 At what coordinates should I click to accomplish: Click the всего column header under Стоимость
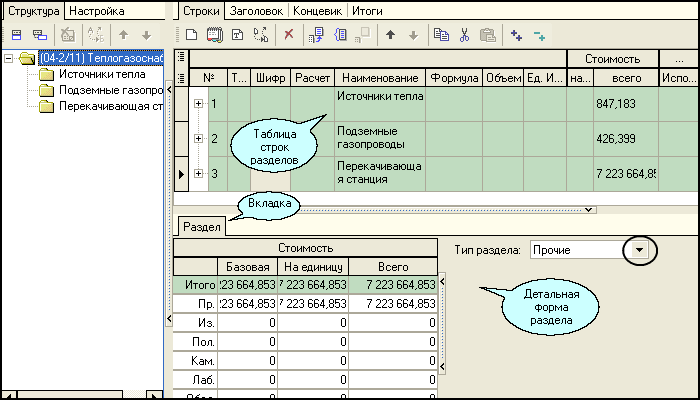pos(626,78)
